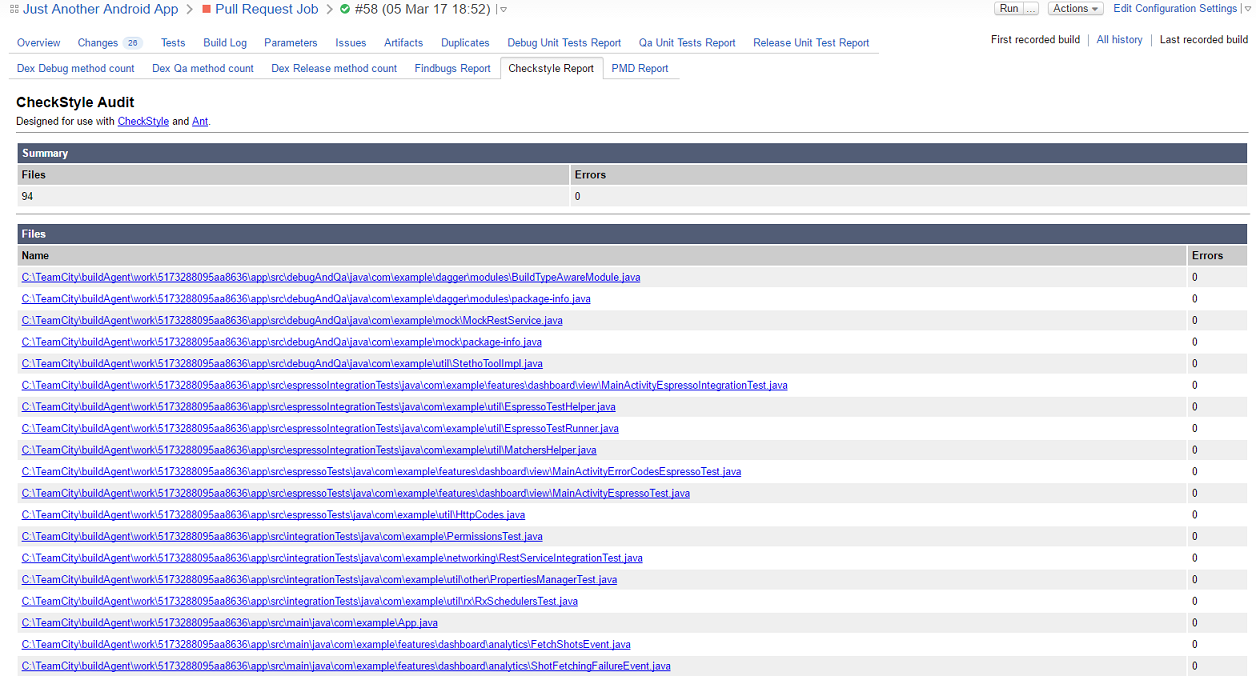The width and height of the screenshot is (1256, 676).
Task: Open the Release Unit Test Report tab
Action: pyautogui.click(x=811, y=43)
